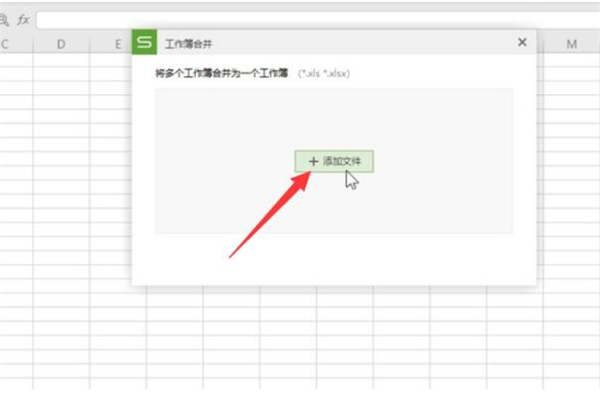Click the fx insert function icon
This screenshot has width=600, height=397.
pos(23,20)
